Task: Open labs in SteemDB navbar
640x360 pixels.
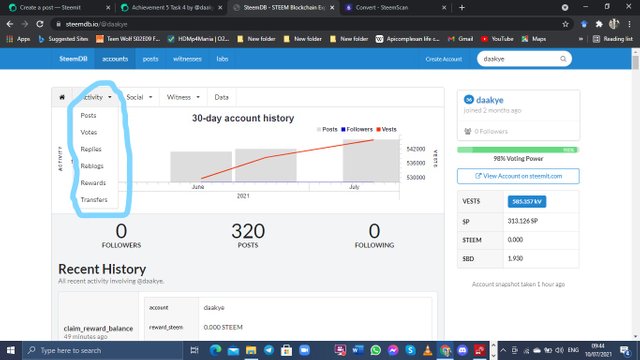Action: (222, 59)
